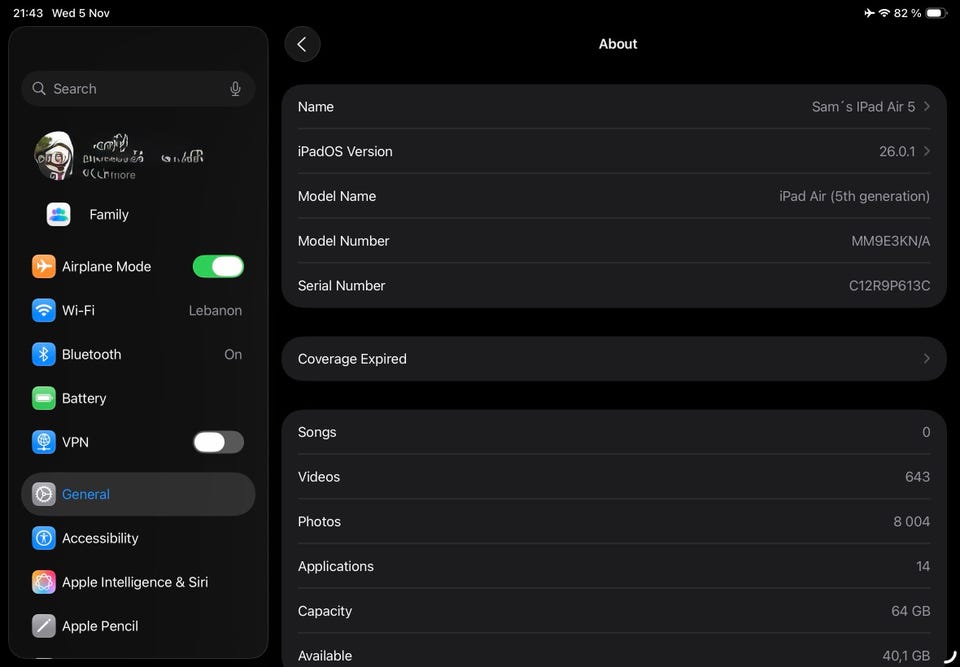The width and height of the screenshot is (960, 667).
Task: Tap the Available value 40,1 GB
Action: click(x=906, y=656)
